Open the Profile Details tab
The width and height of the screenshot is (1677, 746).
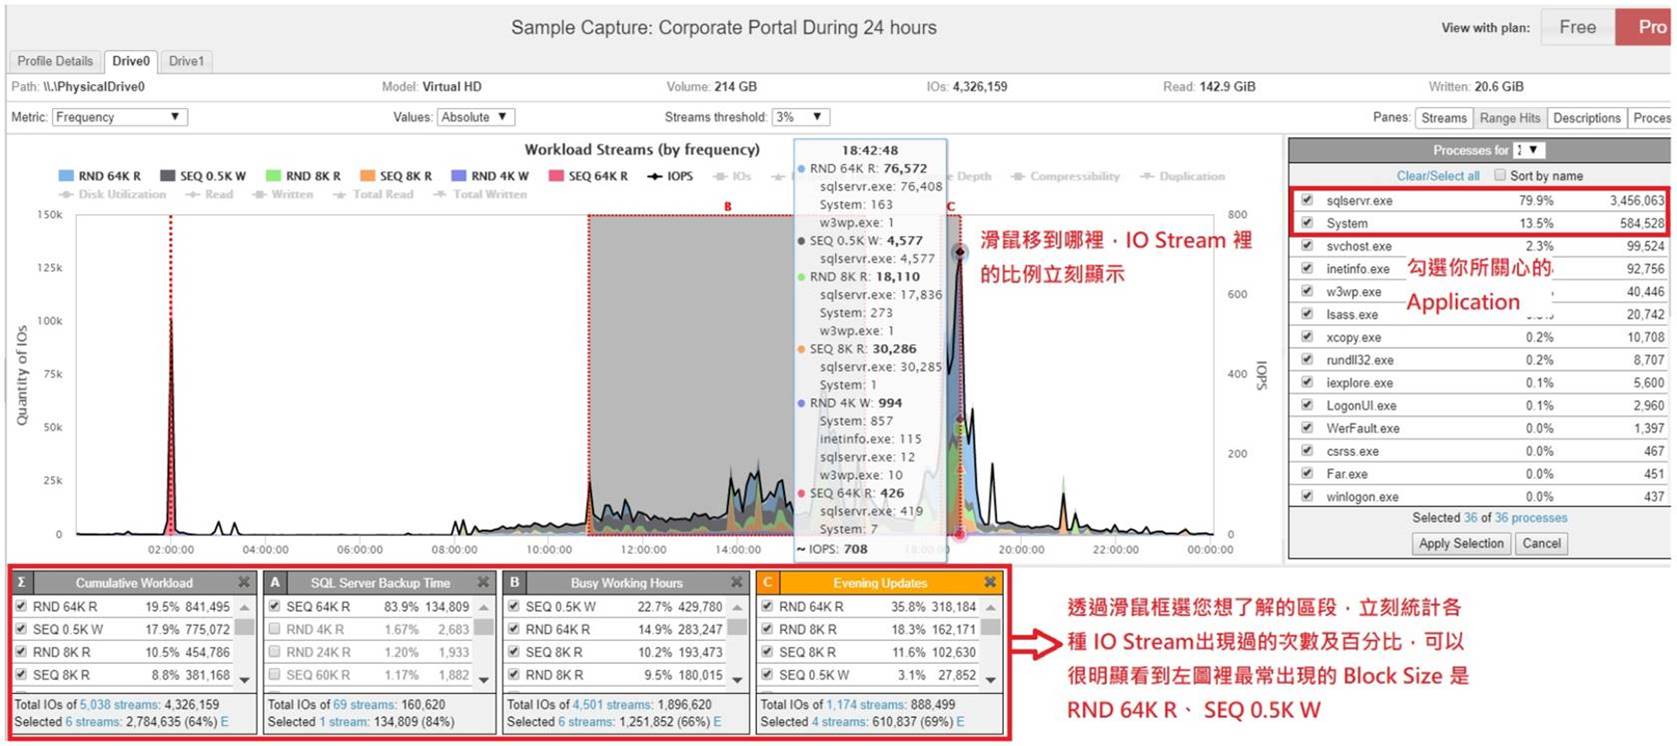click(x=55, y=61)
